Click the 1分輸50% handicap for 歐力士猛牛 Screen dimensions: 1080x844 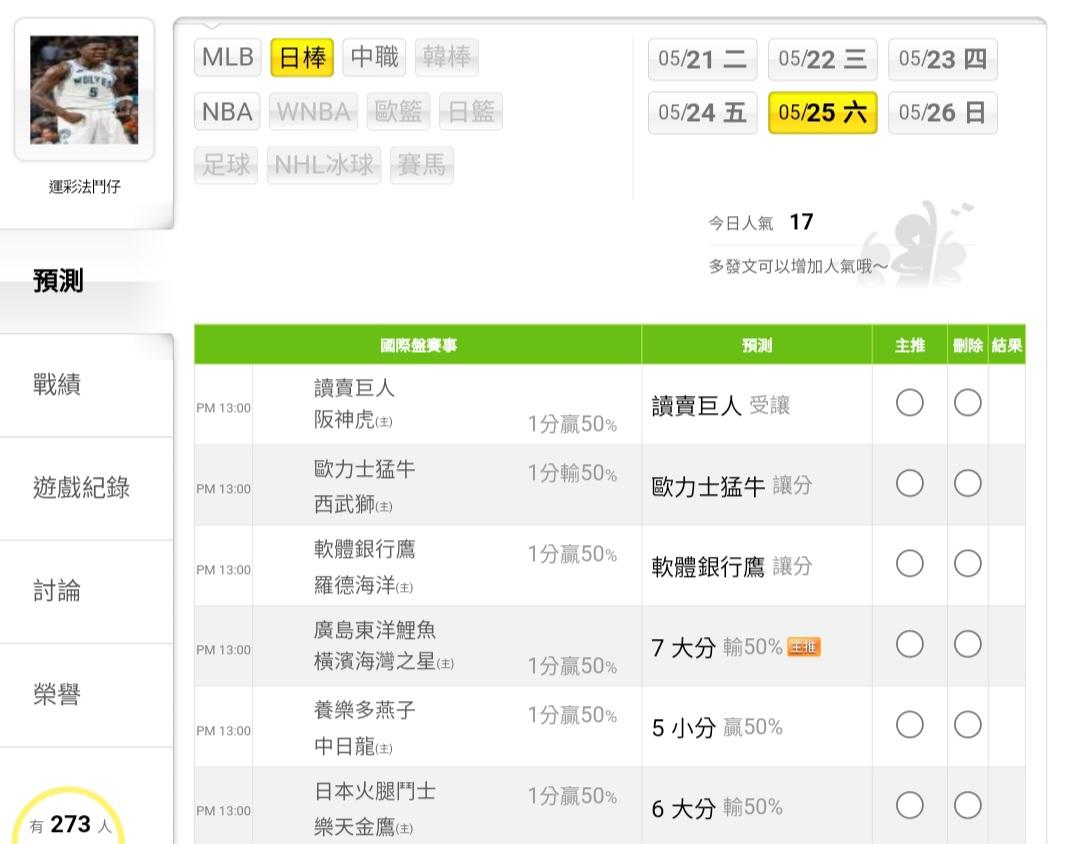[x=572, y=473]
